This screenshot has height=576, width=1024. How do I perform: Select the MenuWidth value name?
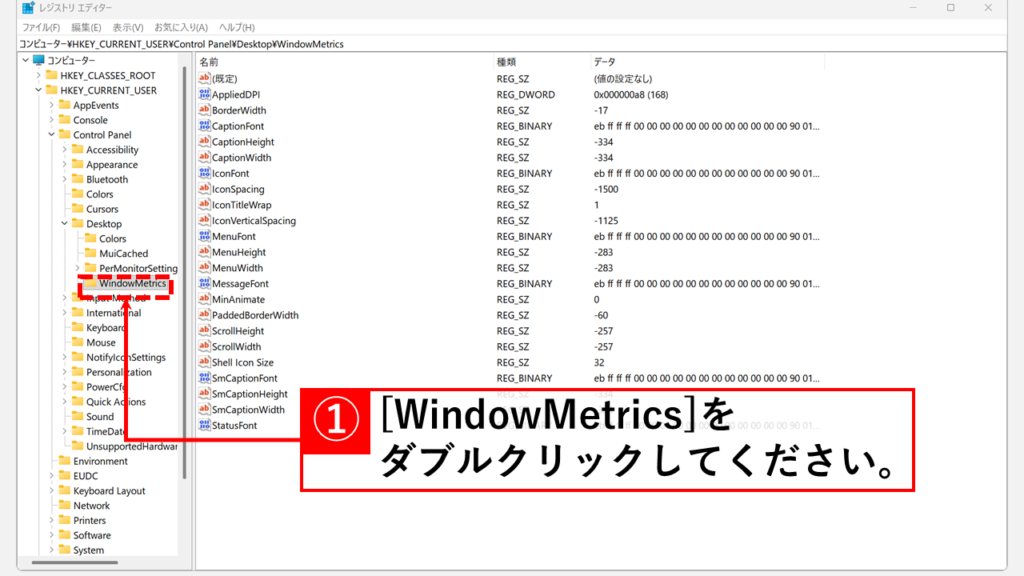237,268
